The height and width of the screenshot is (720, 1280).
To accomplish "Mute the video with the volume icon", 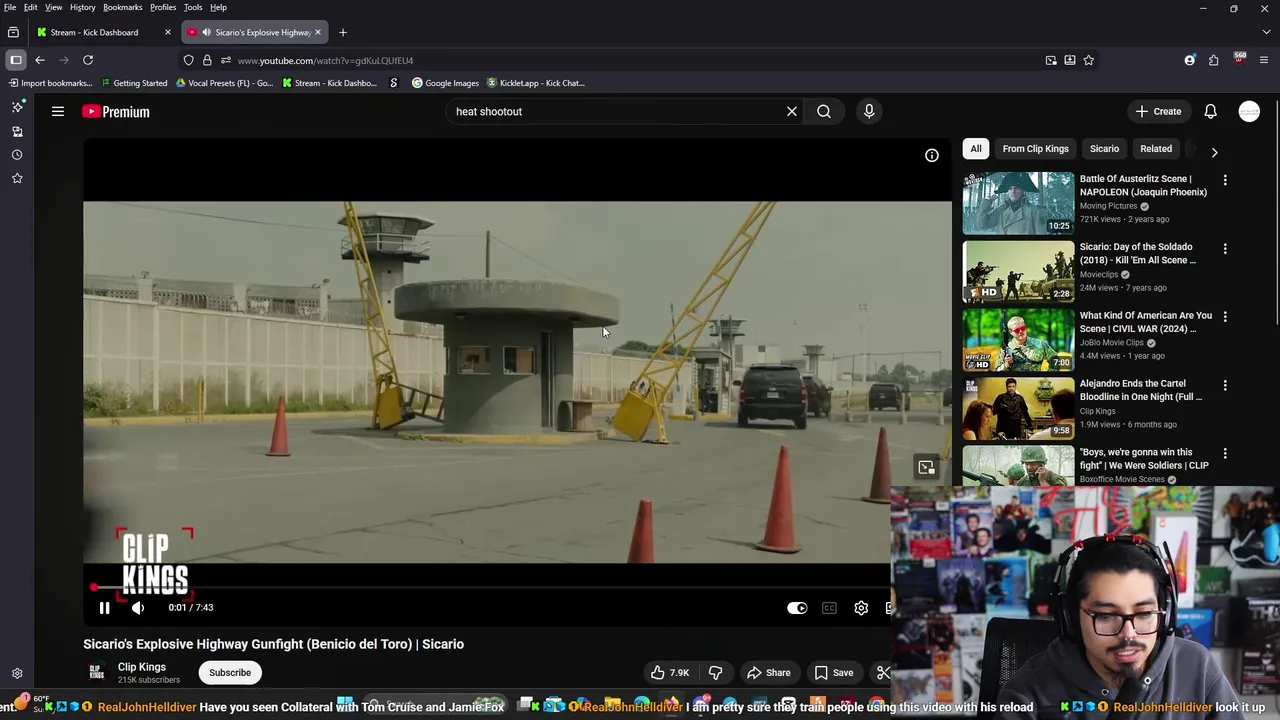I will coord(138,608).
